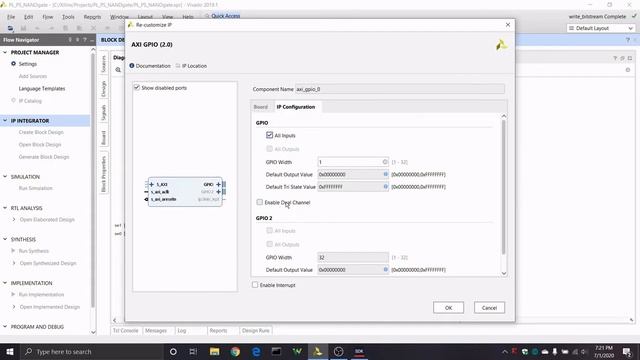Open File Explorer from the taskbar
The height and width of the screenshot is (360, 640).
click(214, 351)
